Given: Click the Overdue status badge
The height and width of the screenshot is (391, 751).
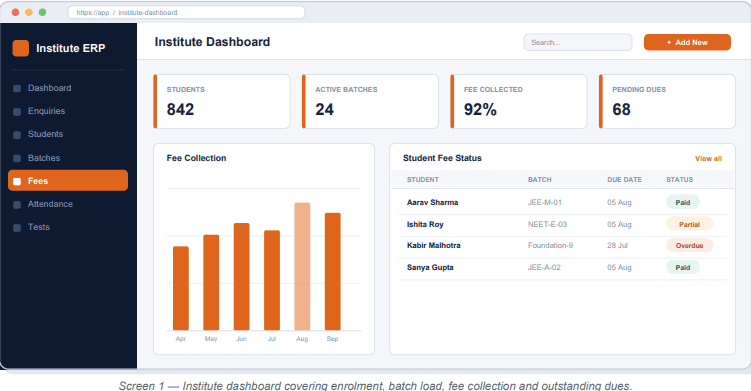Looking at the screenshot, I should coord(689,245).
